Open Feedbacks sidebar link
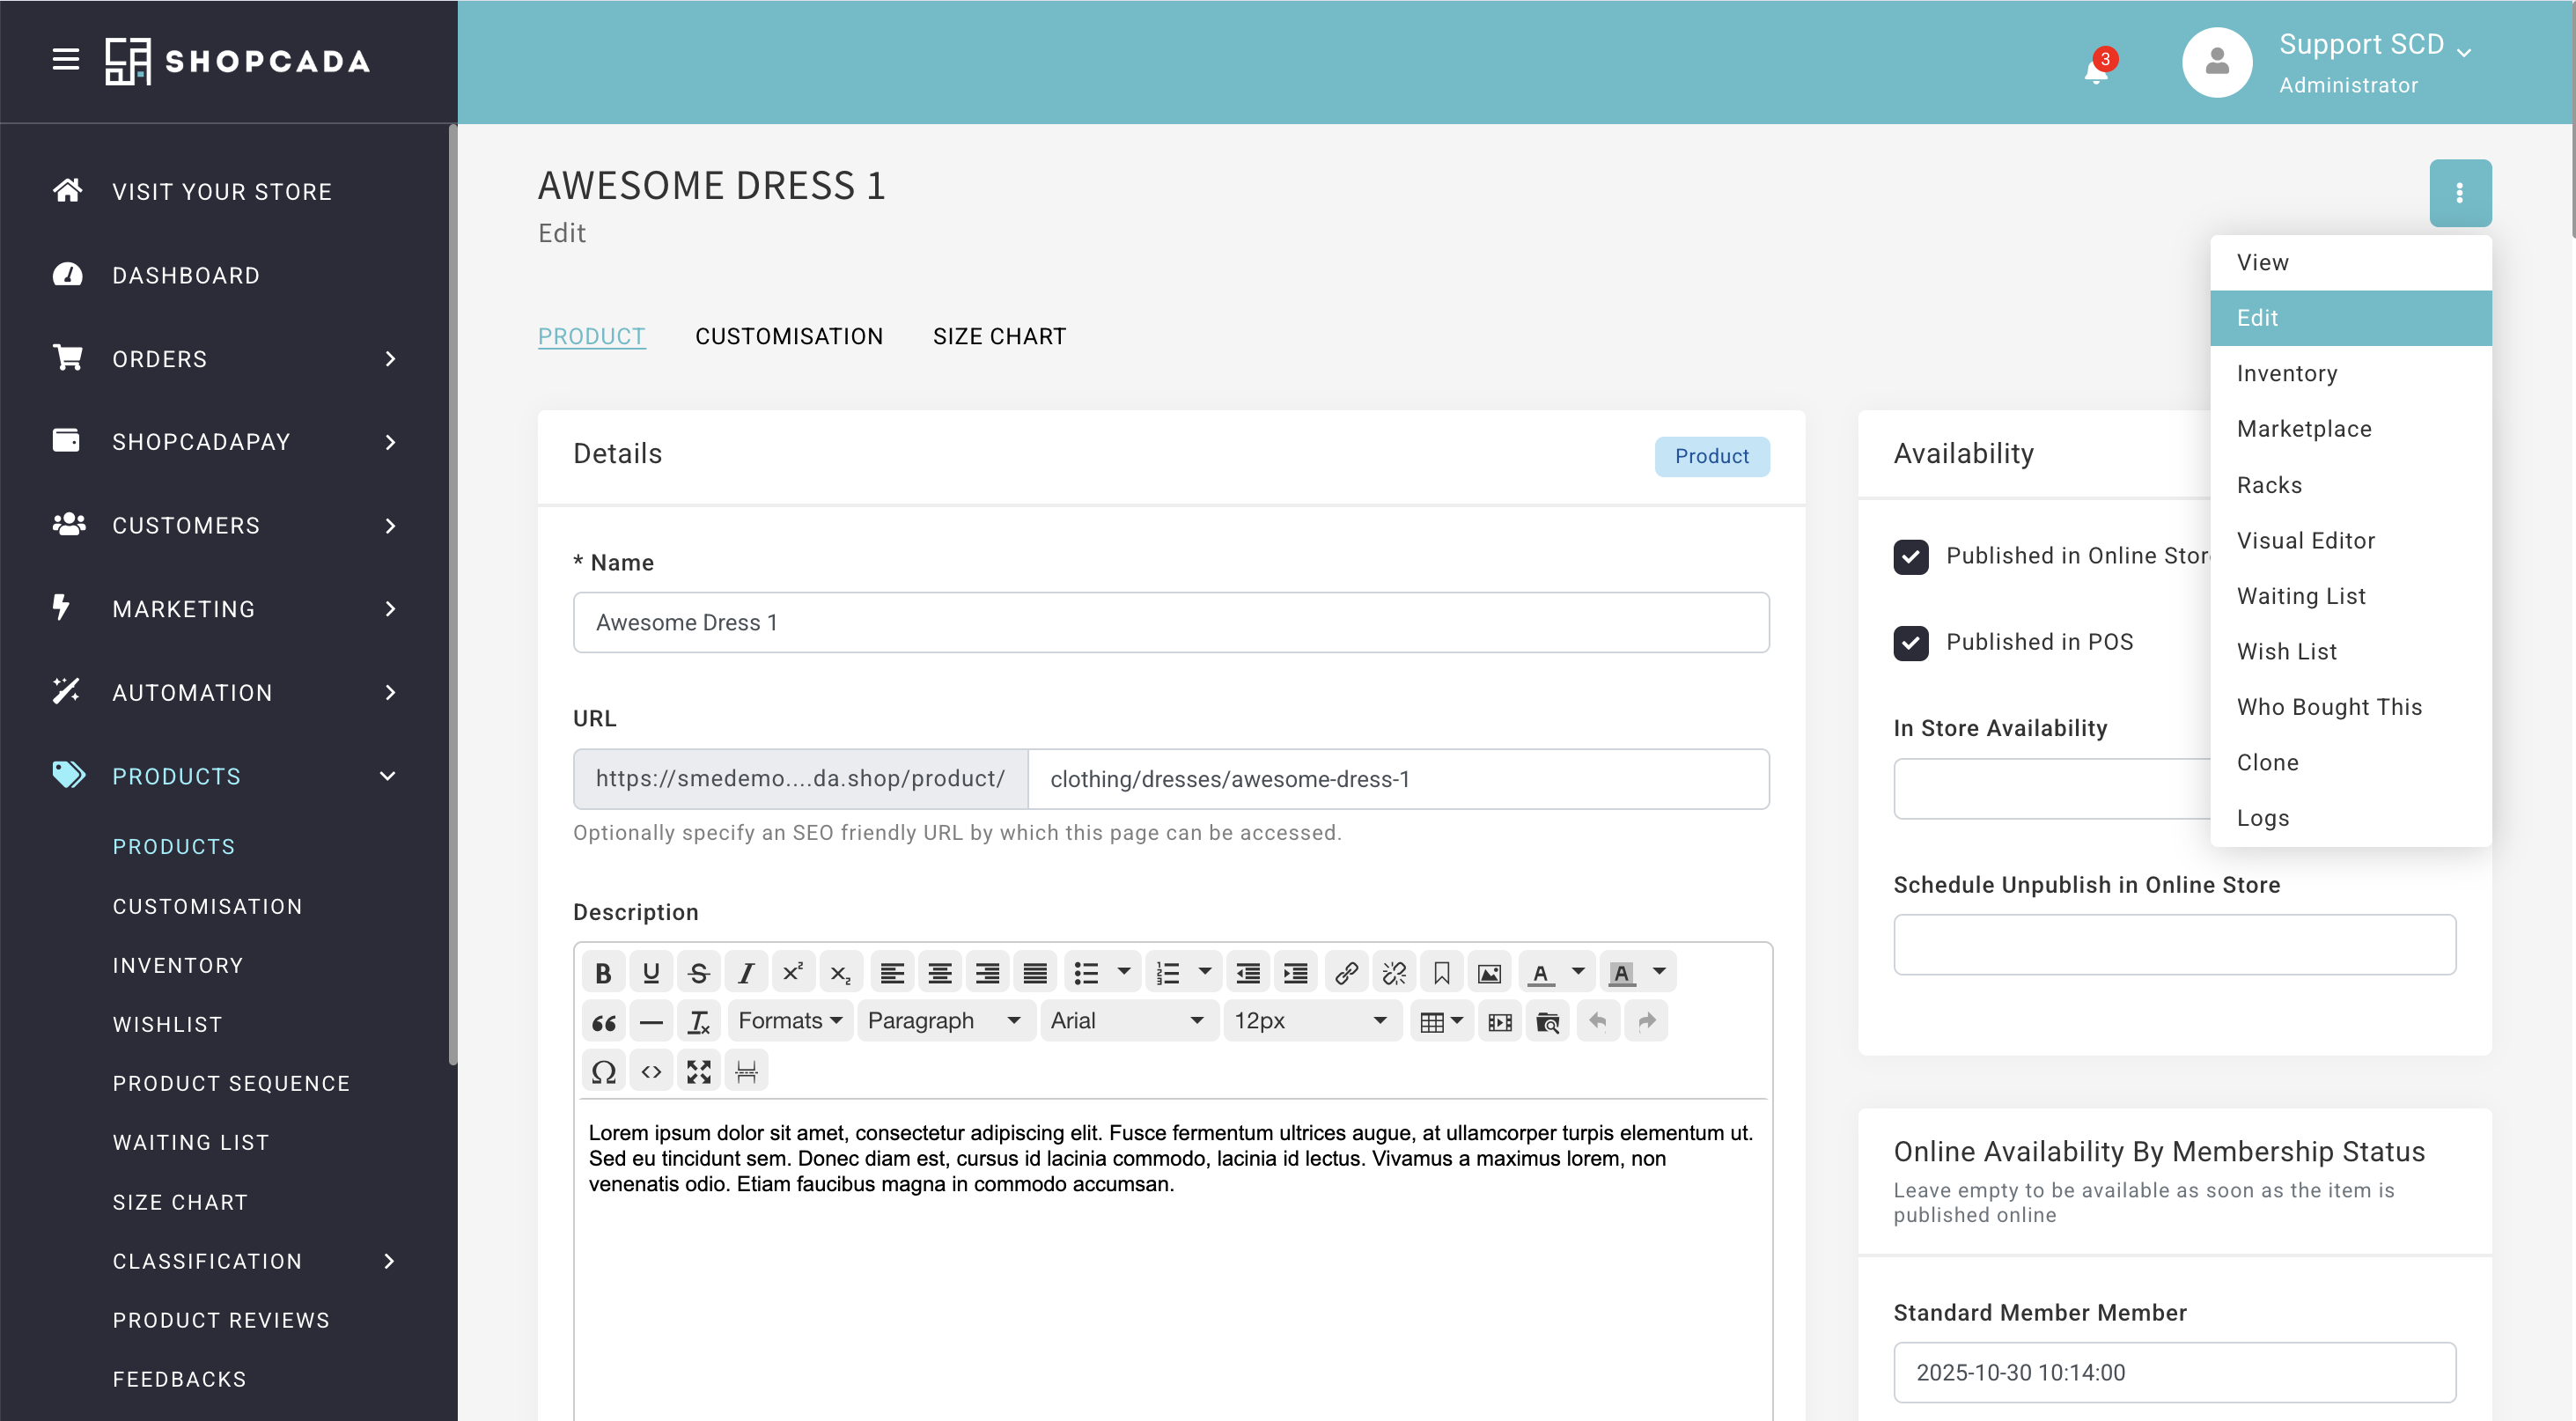 (x=179, y=1379)
